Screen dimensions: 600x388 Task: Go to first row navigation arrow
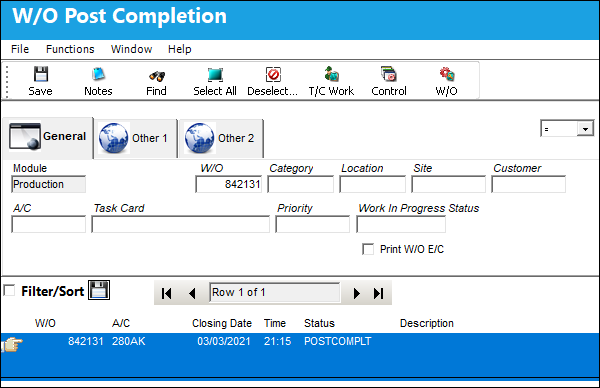tap(166, 293)
